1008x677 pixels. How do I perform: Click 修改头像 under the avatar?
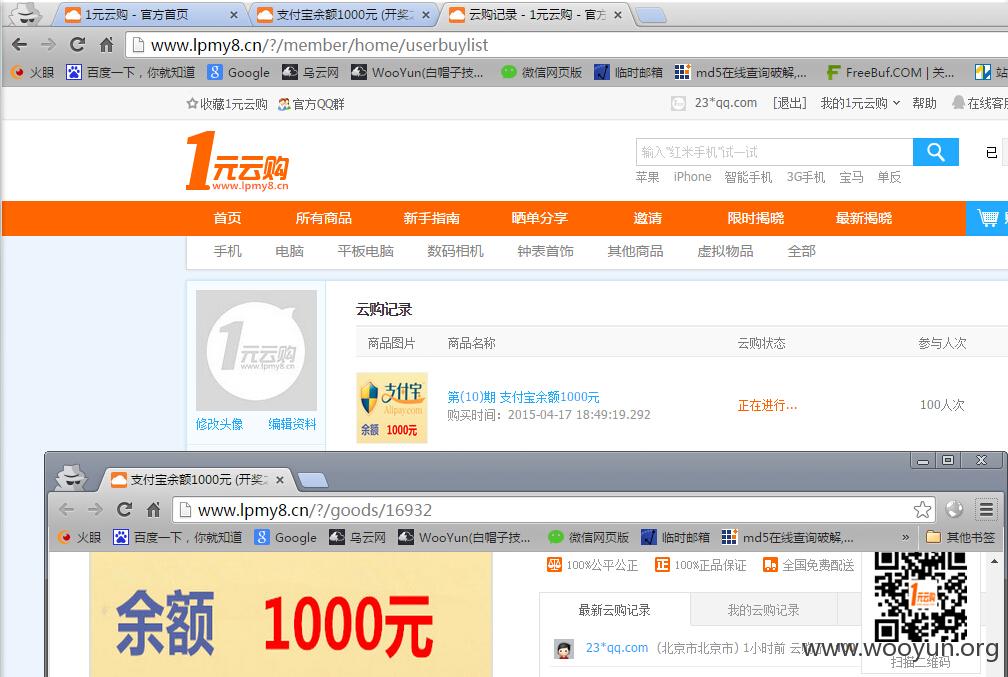coord(219,424)
